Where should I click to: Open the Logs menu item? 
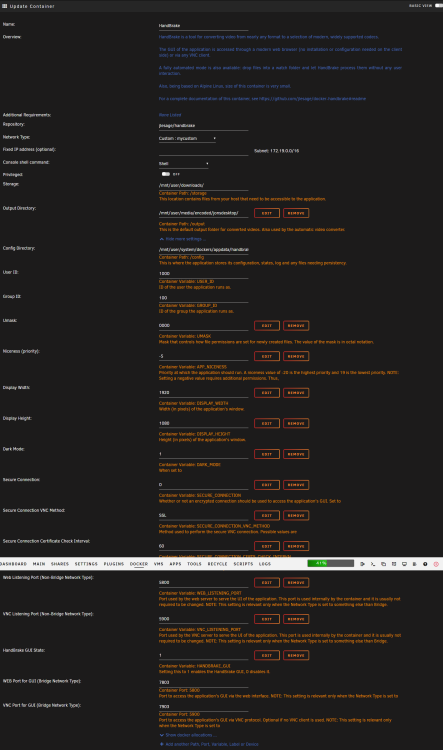265,564
